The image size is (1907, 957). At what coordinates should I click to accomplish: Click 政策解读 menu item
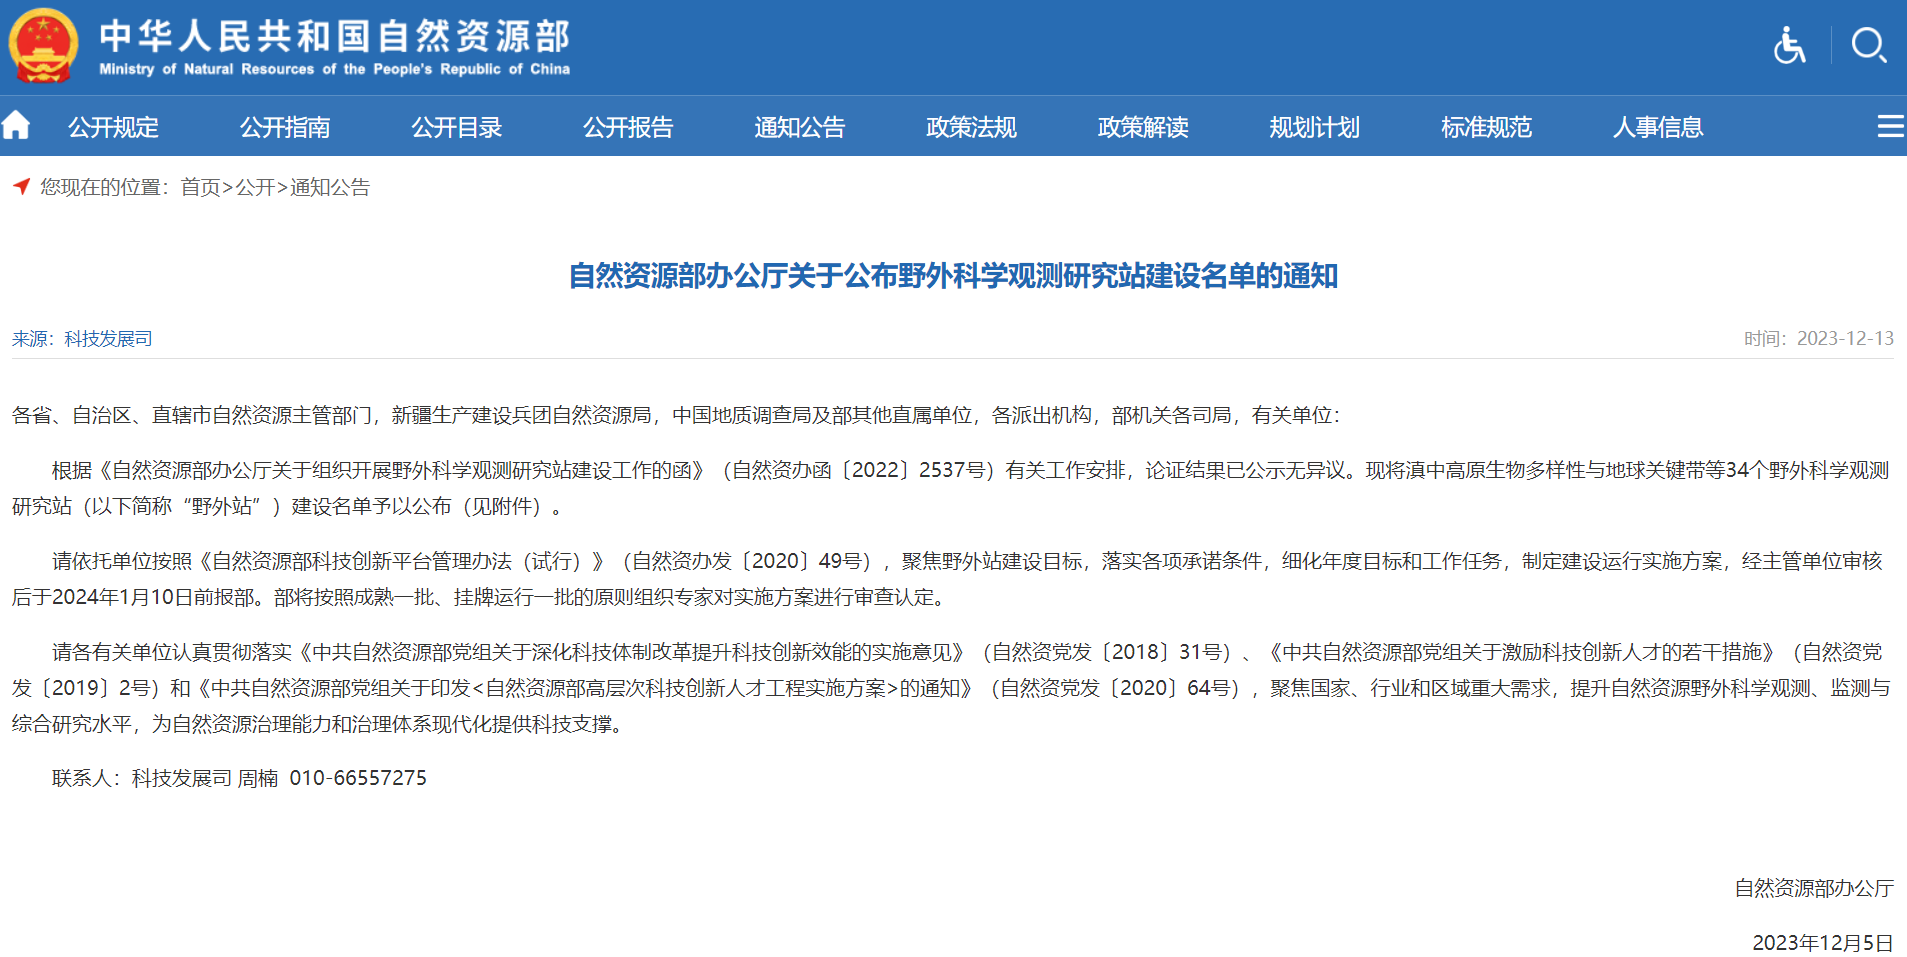pos(1143,127)
